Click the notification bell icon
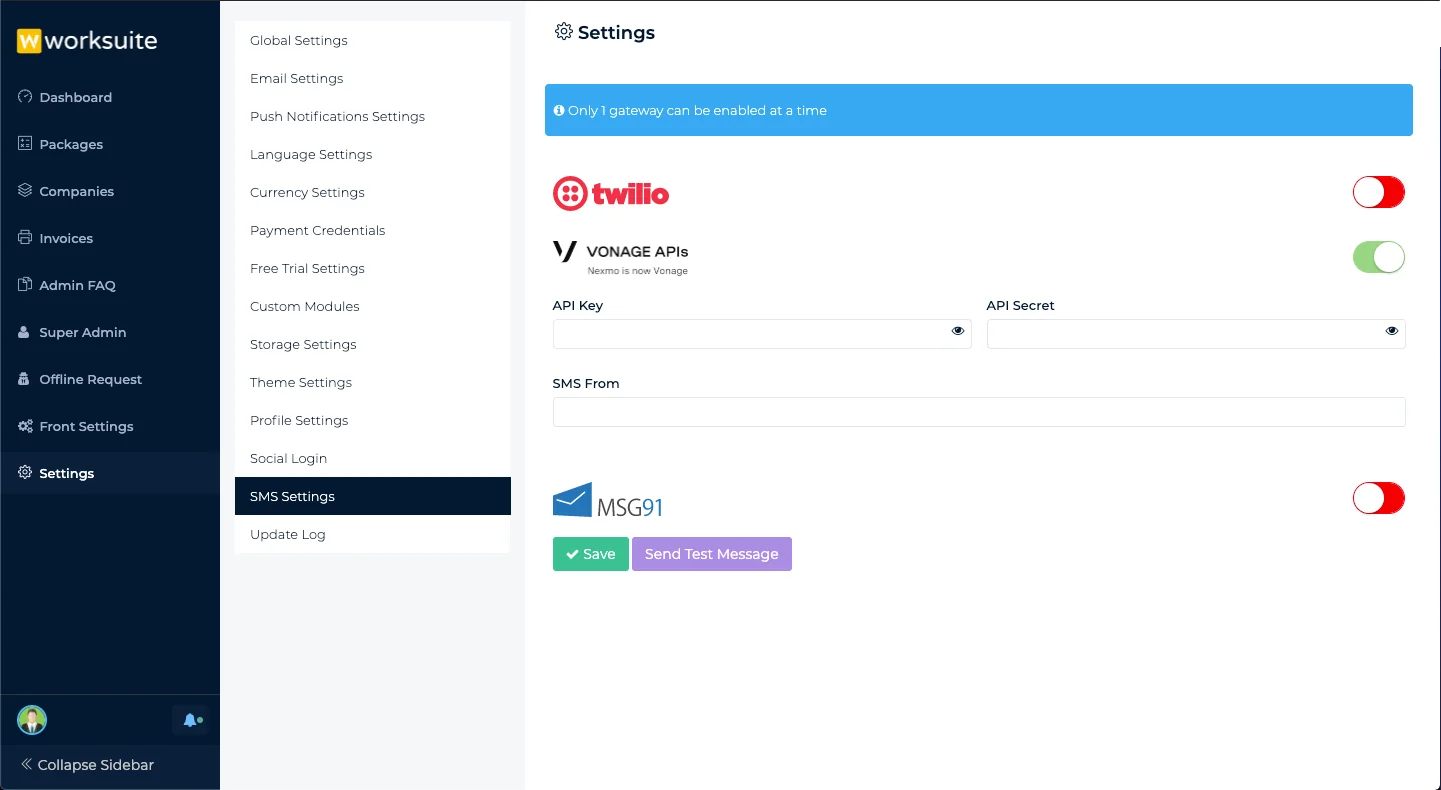The image size is (1441, 790). [190, 720]
